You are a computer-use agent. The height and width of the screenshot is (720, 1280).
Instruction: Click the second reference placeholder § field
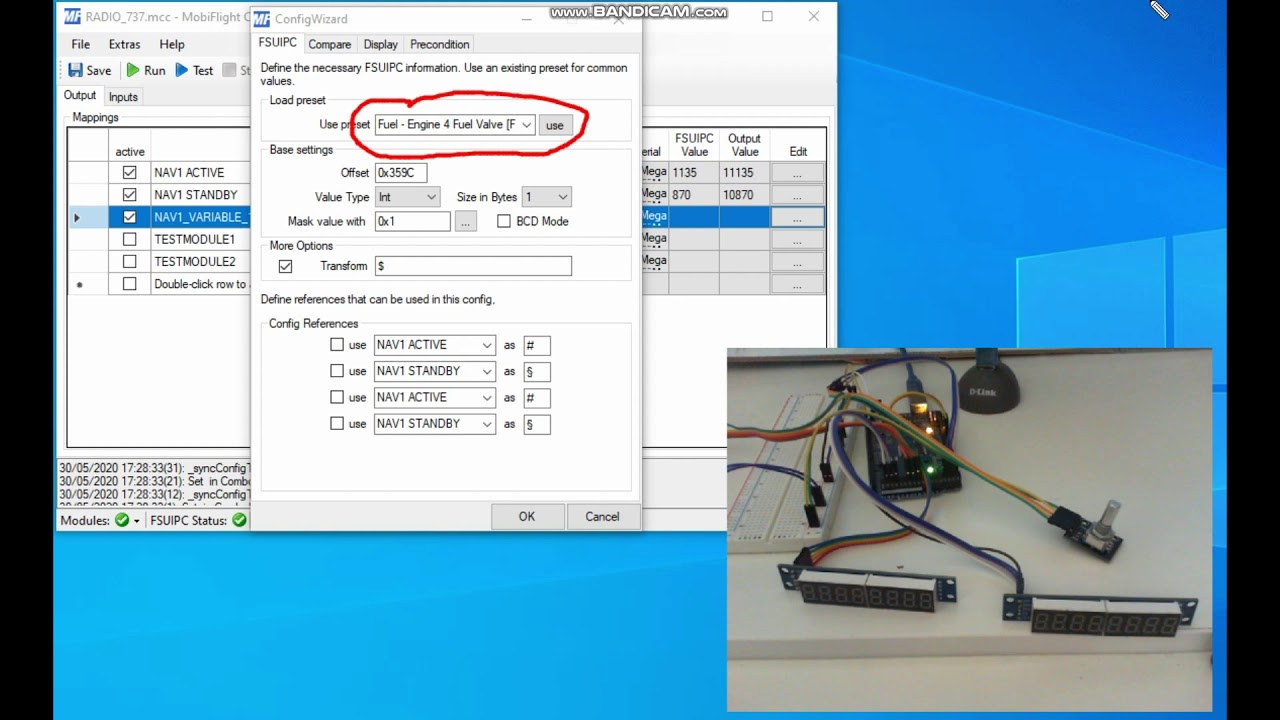click(x=537, y=371)
